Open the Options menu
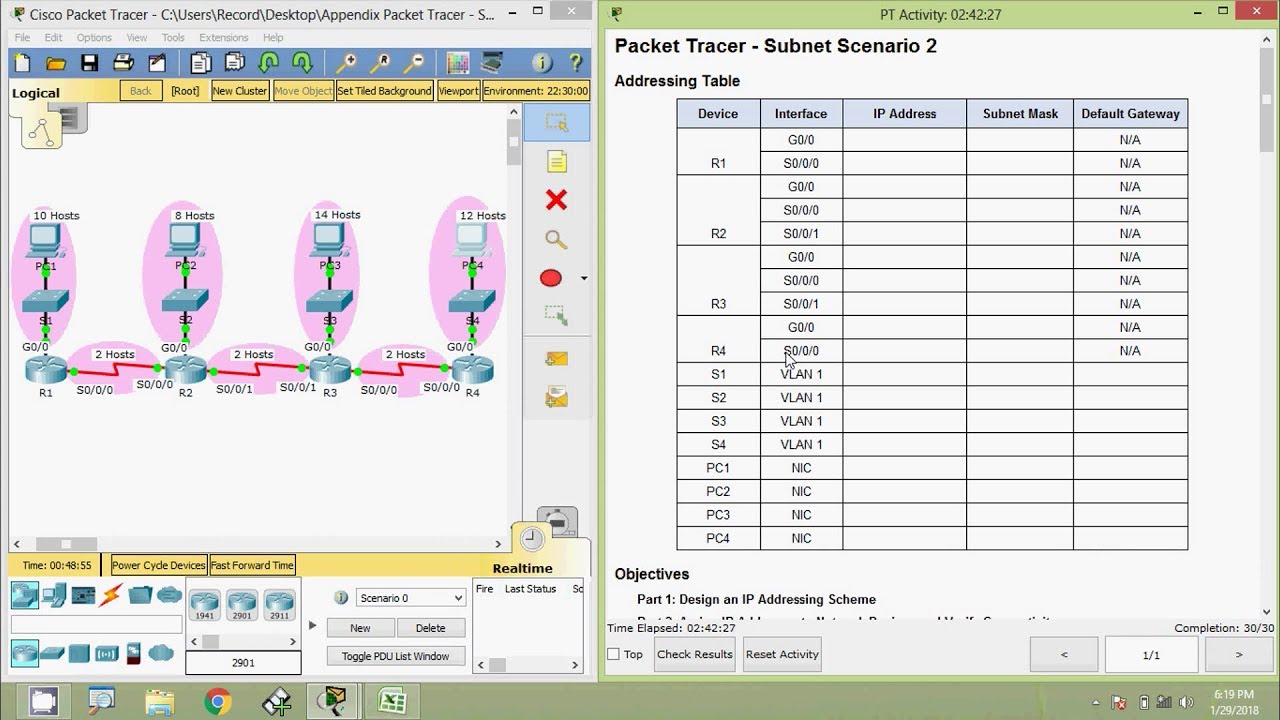The width and height of the screenshot is (1280, 720). (94, 38)
